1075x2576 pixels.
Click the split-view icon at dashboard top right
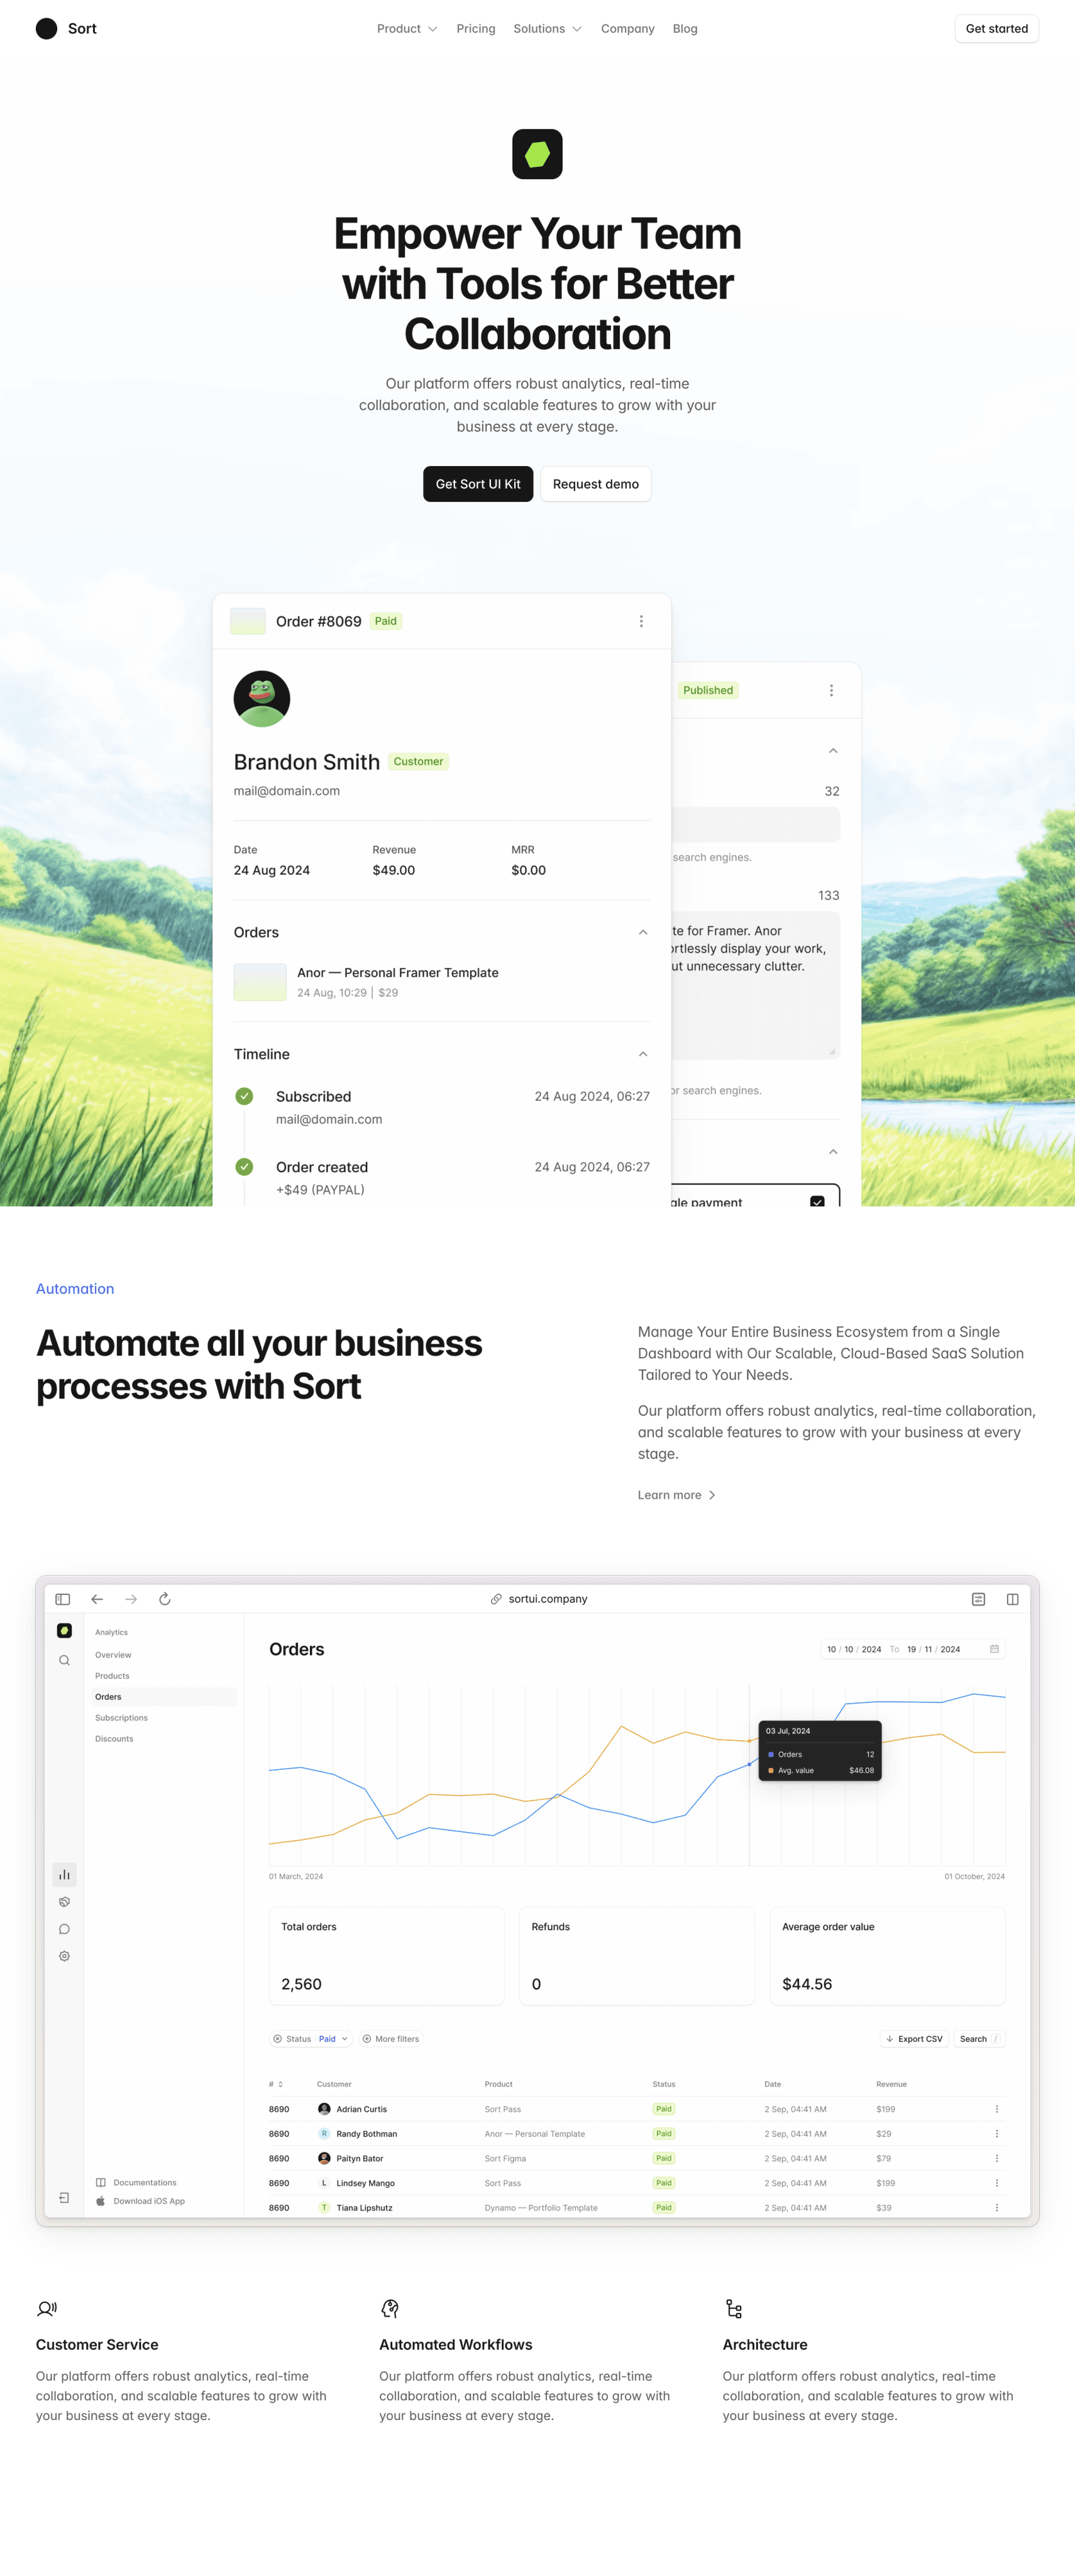click(1012, 1599)
